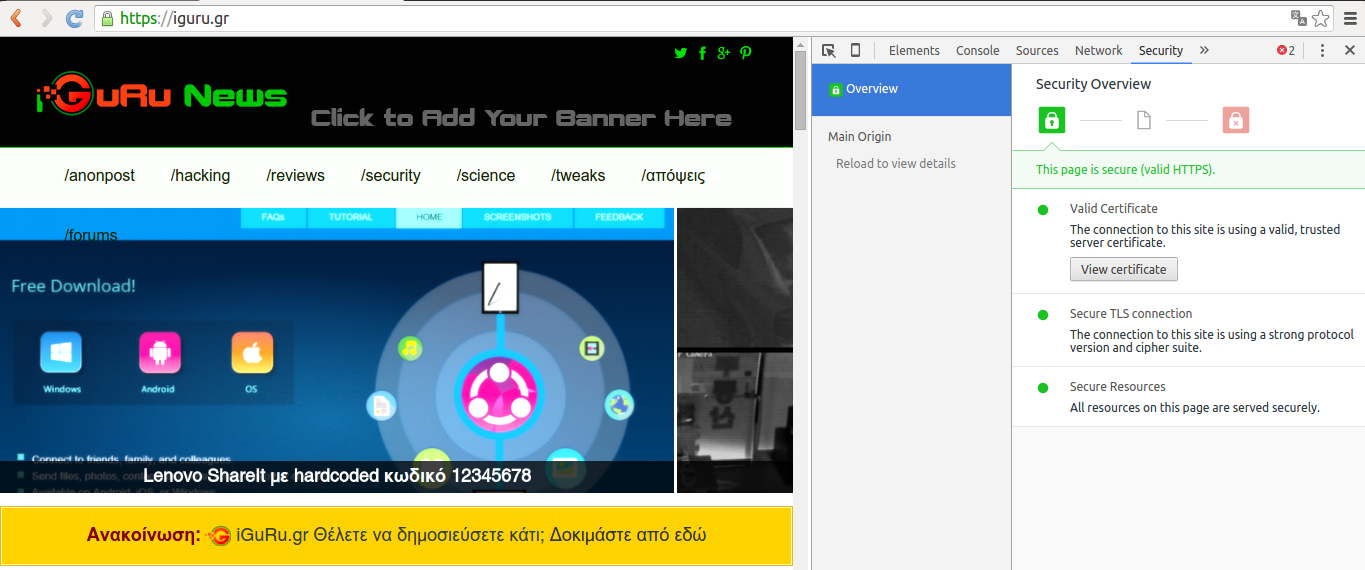Screen dimensions: 1365x570
Task: Open the Pinterest social icon
Action: [x=746, y=53]
